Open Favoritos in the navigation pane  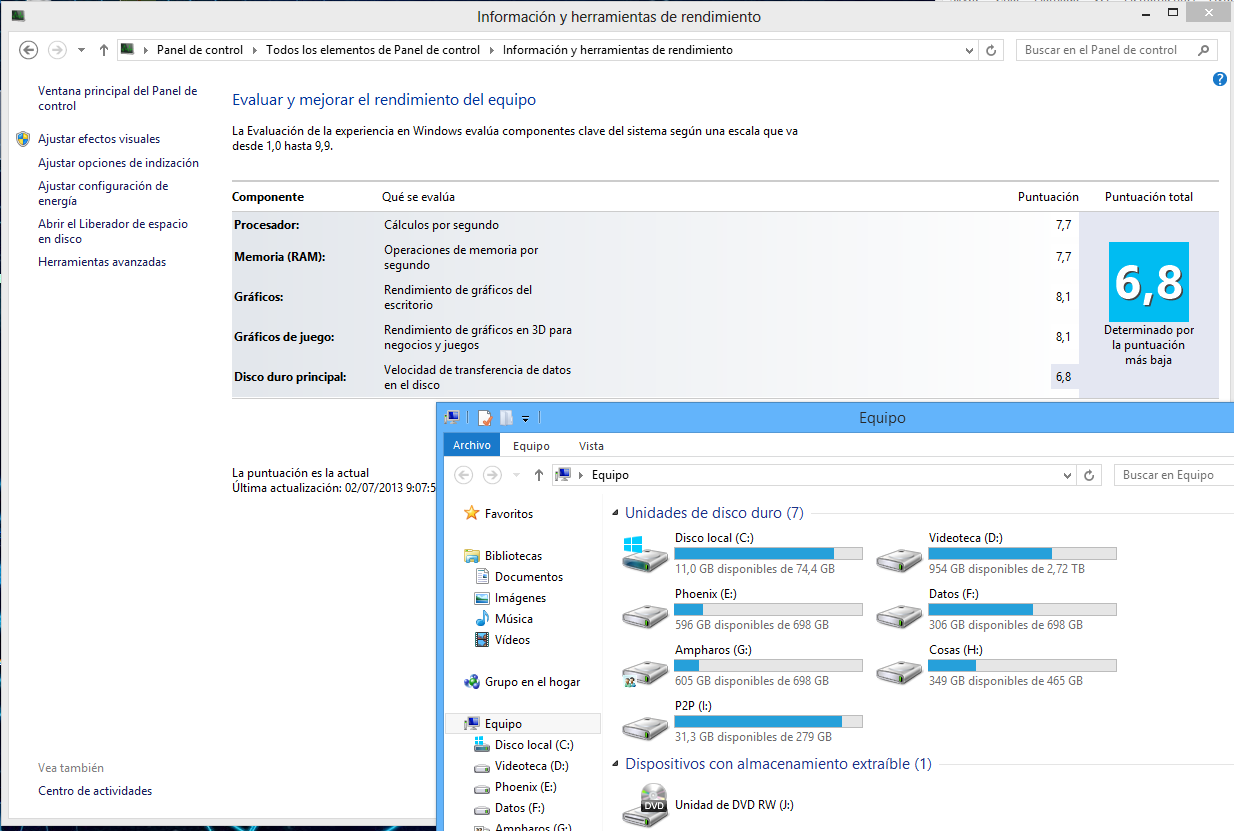tap(509, 514)
